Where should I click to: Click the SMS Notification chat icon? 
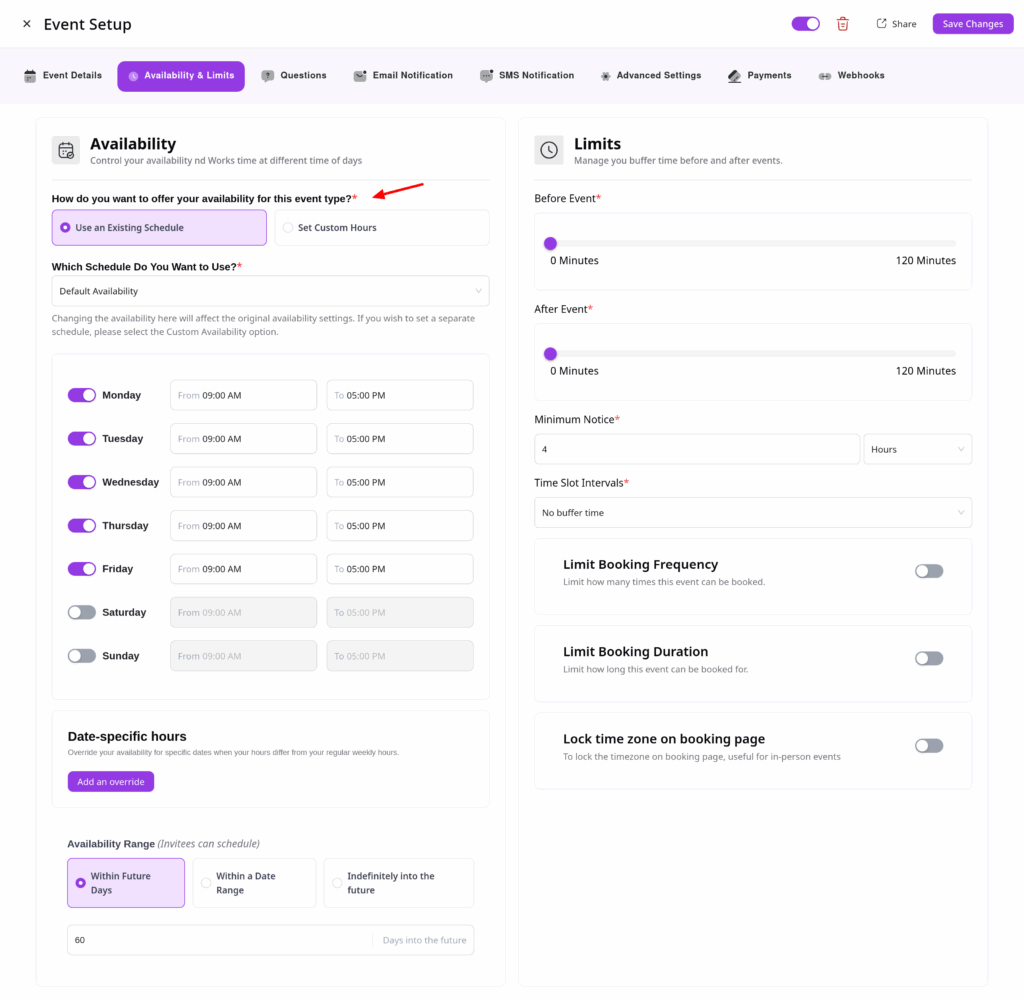pos(486,76)
